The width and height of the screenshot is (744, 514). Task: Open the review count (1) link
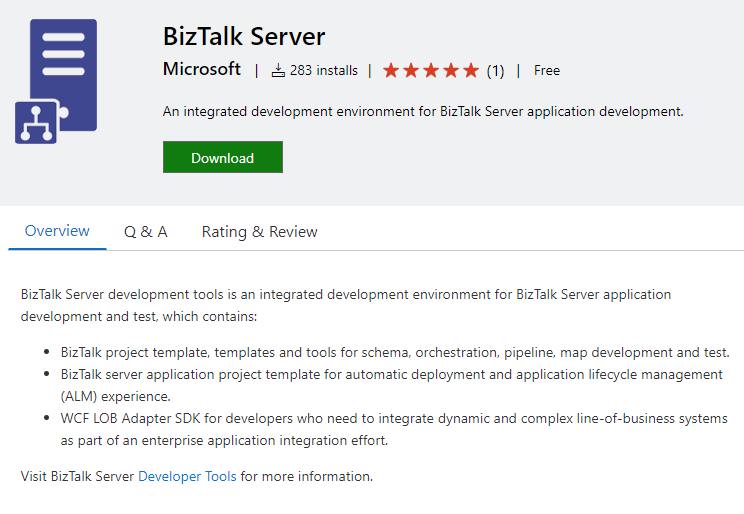click(496, 71)
